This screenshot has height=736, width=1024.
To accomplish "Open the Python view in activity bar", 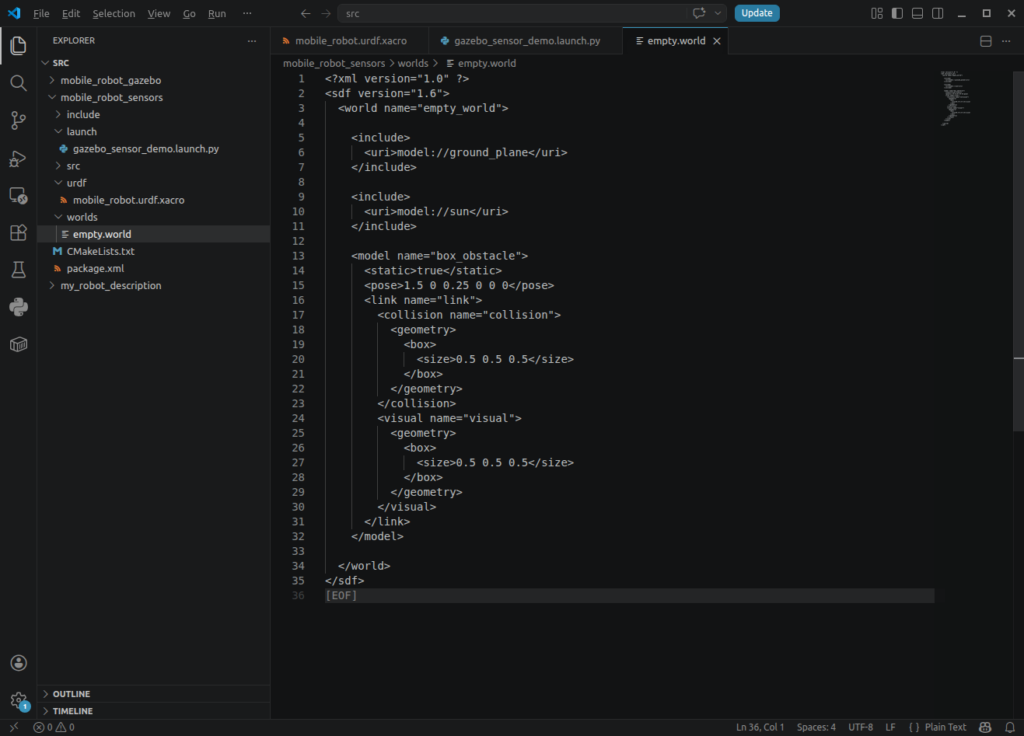I will (x=18, y=307).
